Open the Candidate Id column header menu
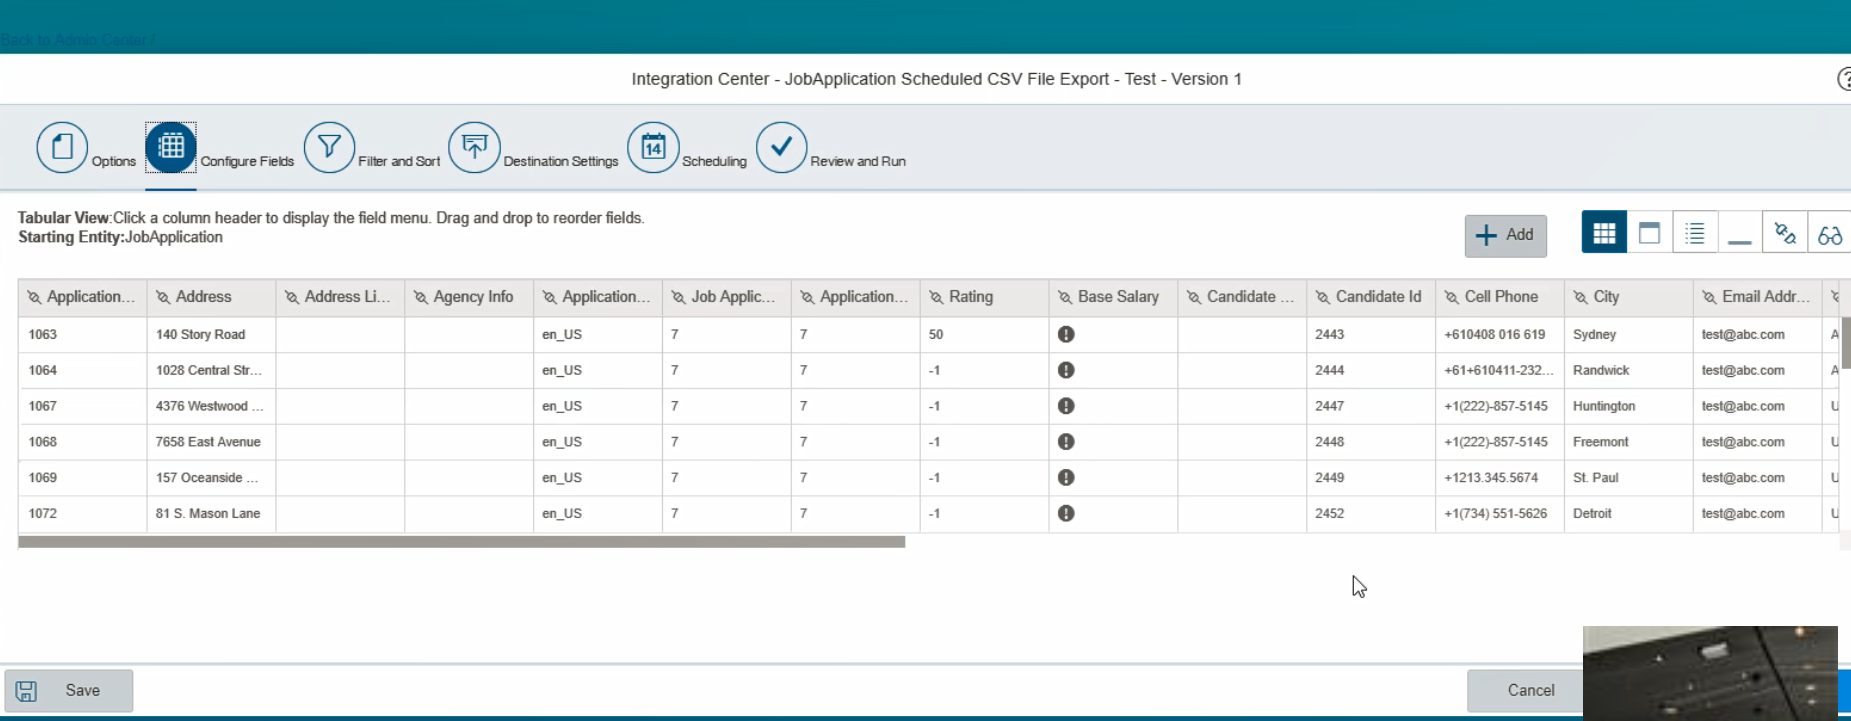Image resolution: width=1851 pixels, height=721 pixels. pos(1372,297)
